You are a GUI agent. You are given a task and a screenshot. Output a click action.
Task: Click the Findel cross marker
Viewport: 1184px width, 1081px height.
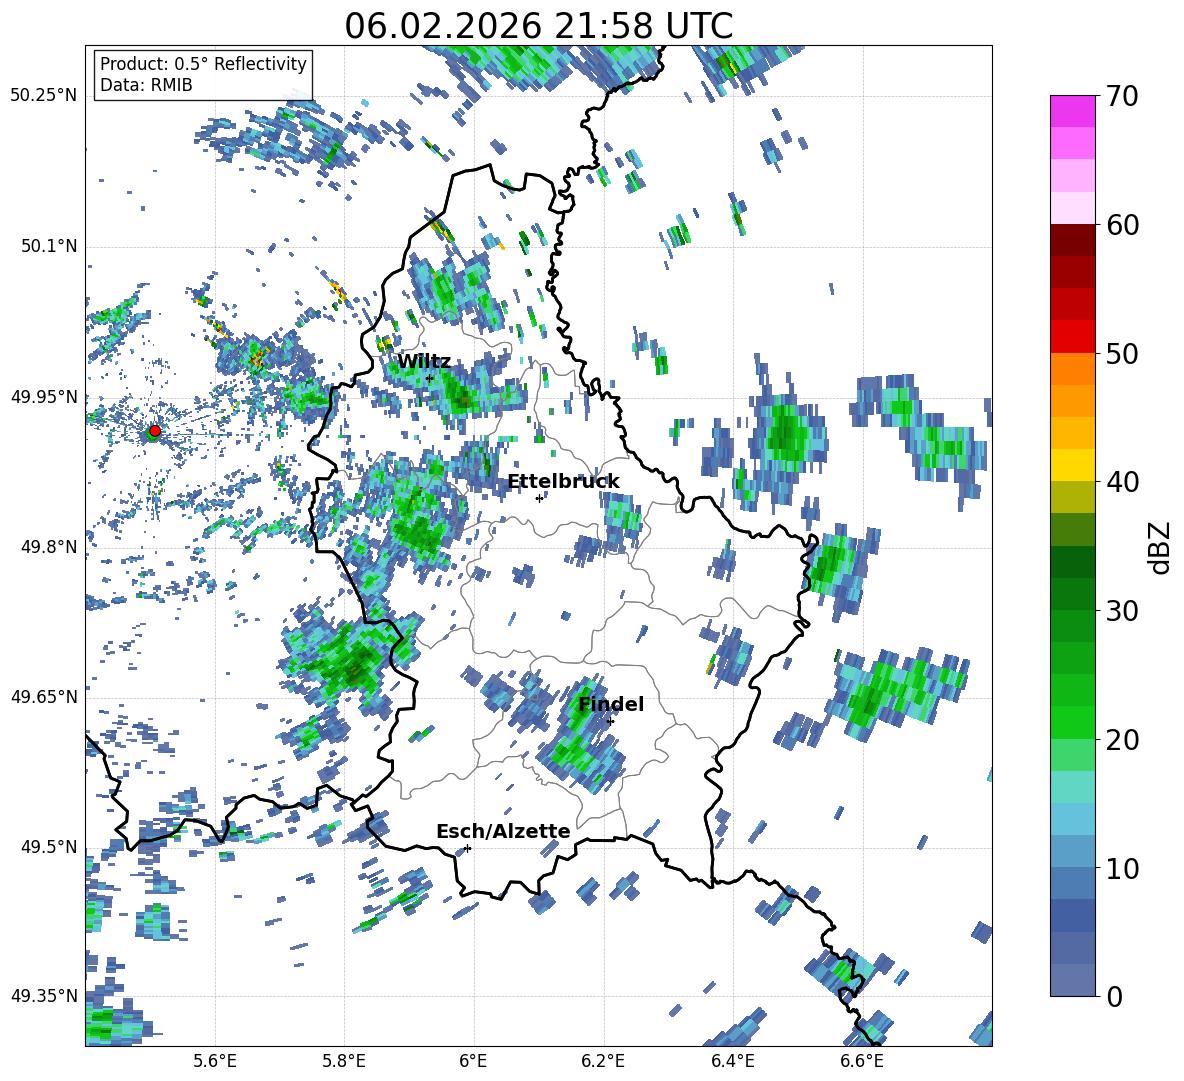610,722
